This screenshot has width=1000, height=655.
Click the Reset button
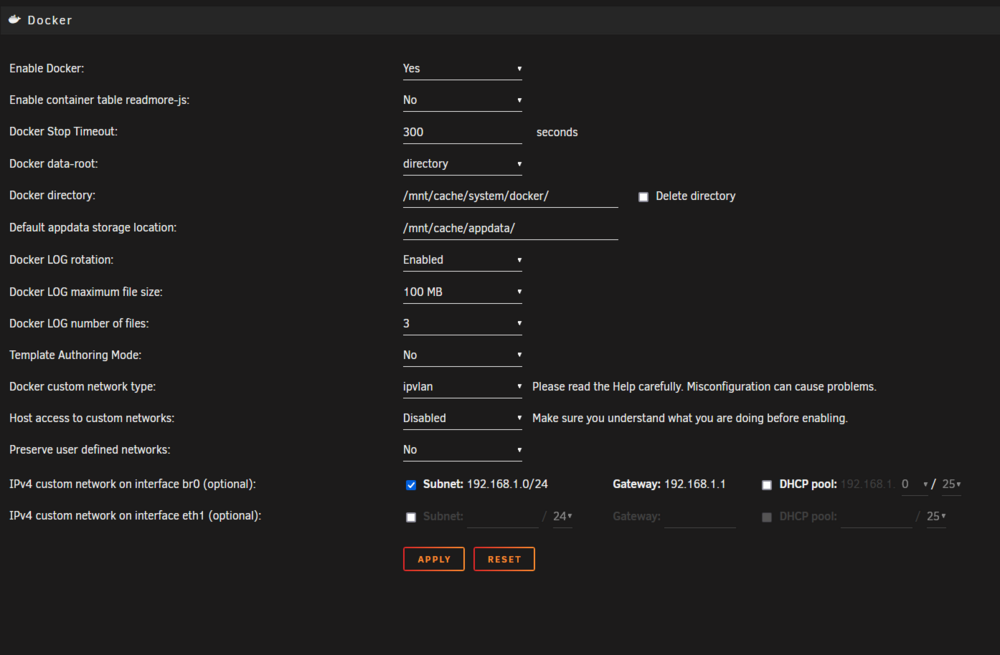point(504,559)
